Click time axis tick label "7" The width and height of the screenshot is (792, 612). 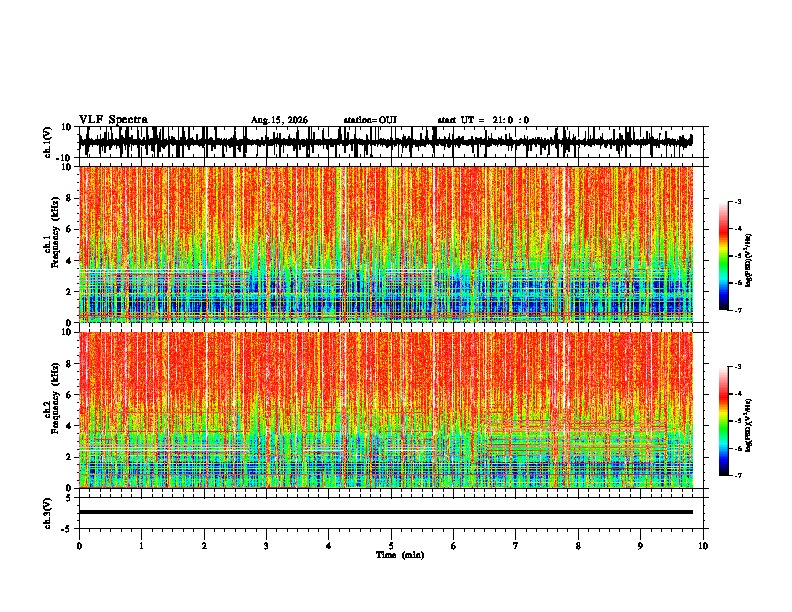[516, 546]
